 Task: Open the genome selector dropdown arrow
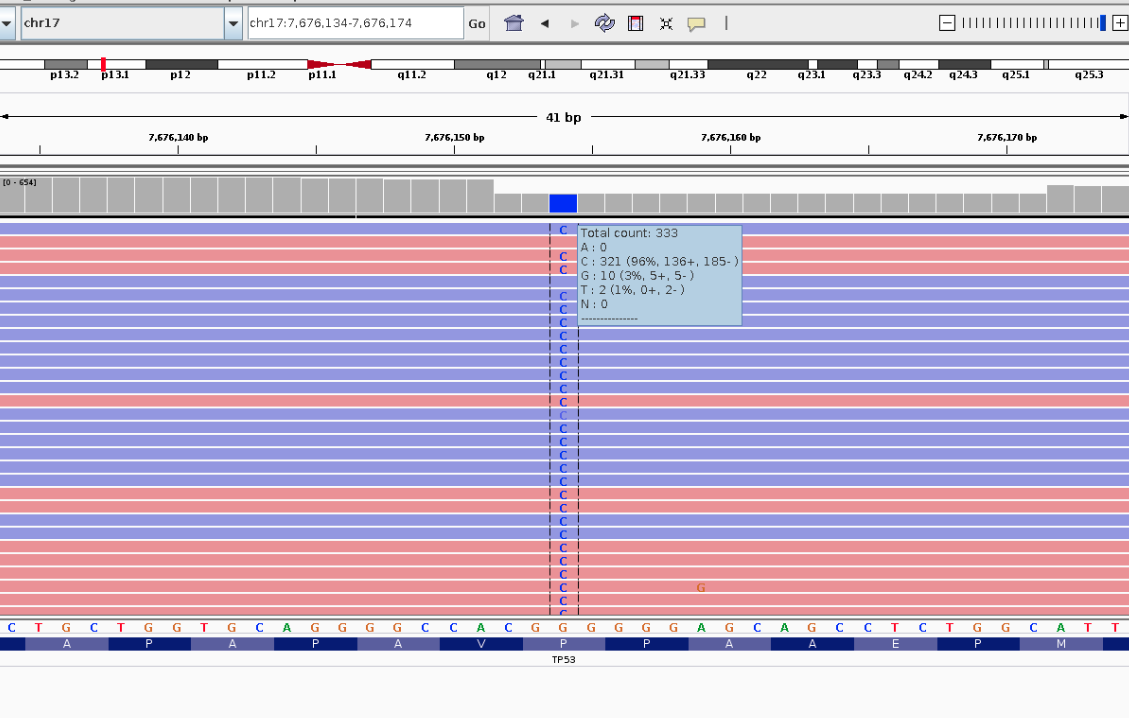pos(7,23)
